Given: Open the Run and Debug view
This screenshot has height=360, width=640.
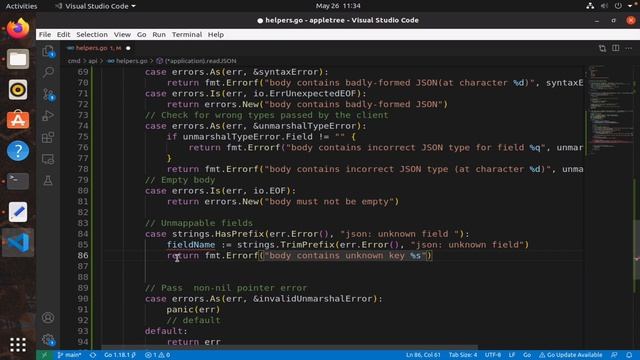Looking at the screenshot, I should pyautogui.click(x=48, y=116).
